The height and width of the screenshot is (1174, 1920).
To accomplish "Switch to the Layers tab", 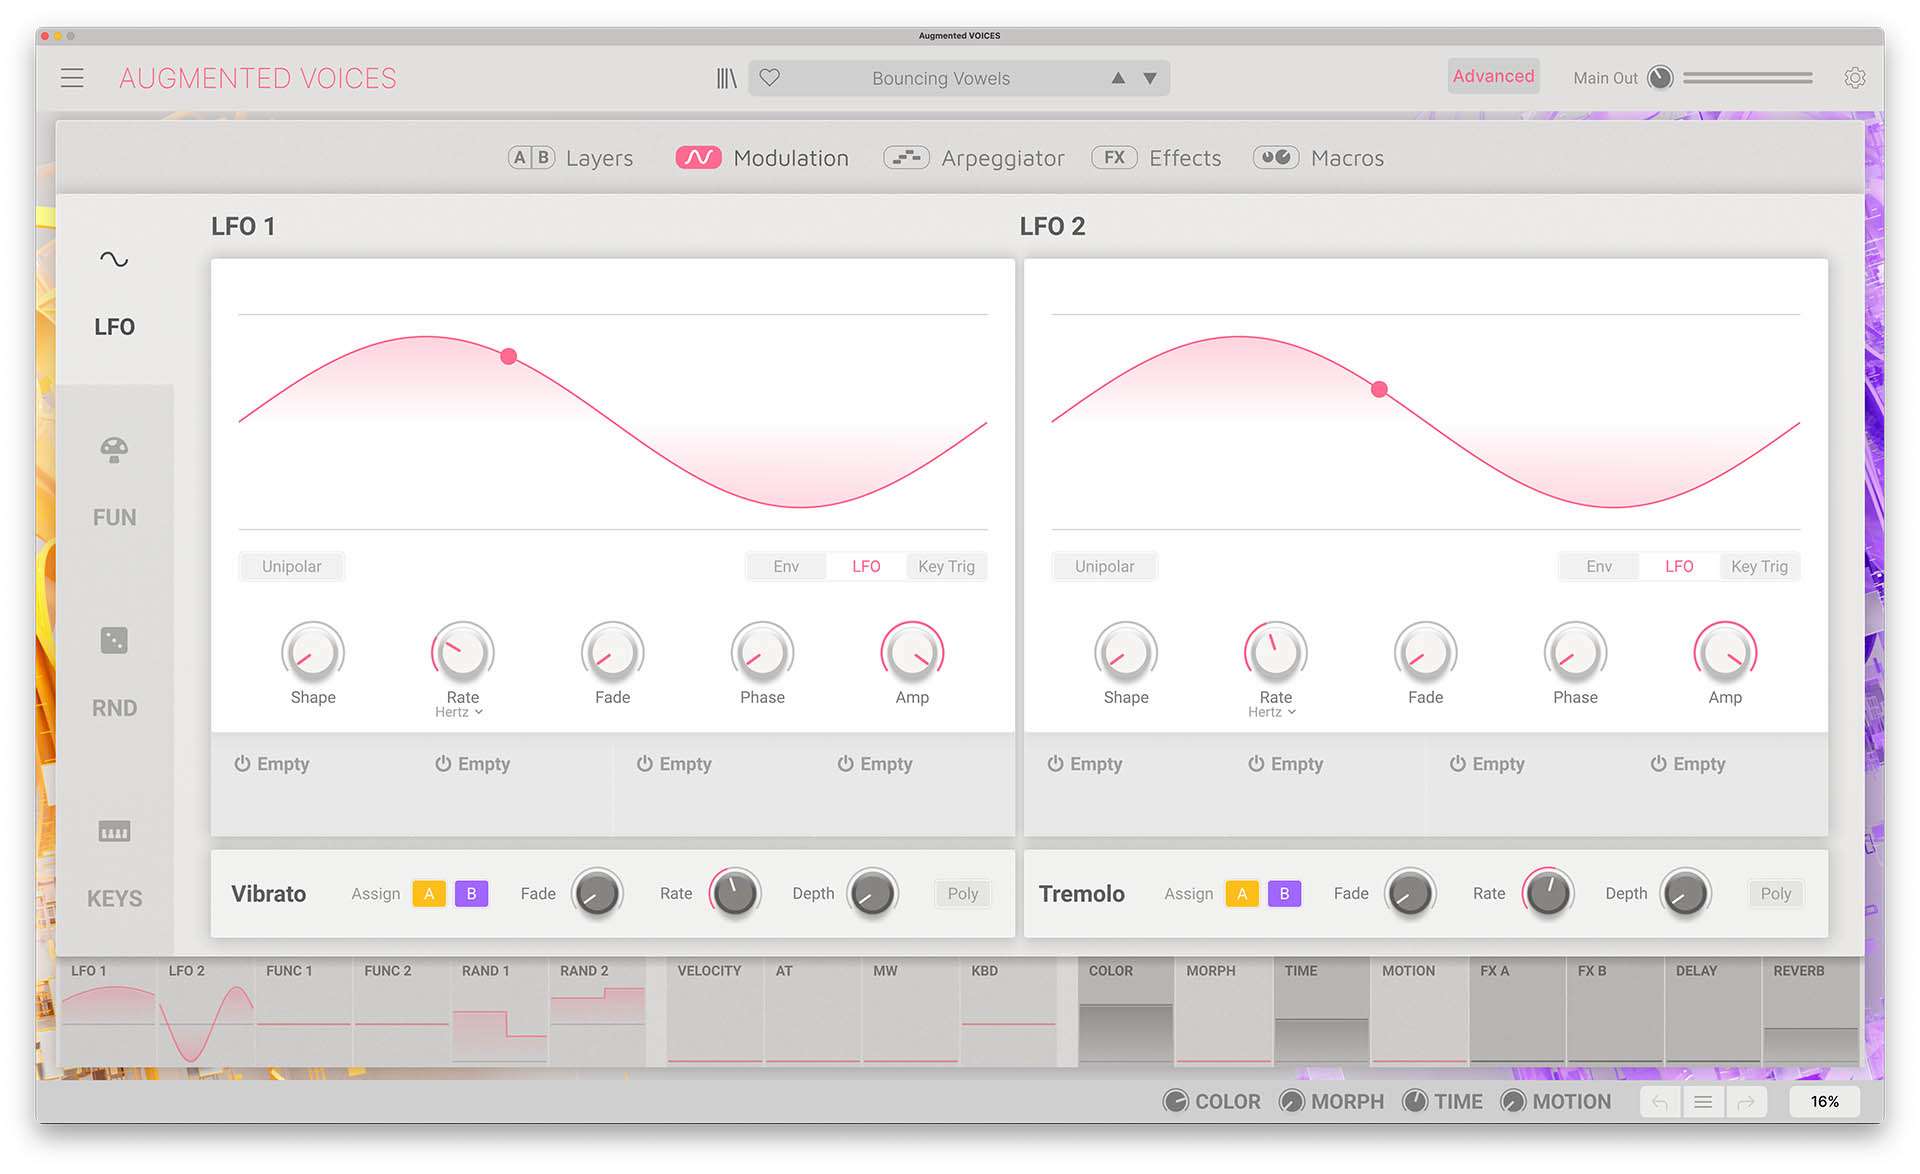I will click(570, 157).
